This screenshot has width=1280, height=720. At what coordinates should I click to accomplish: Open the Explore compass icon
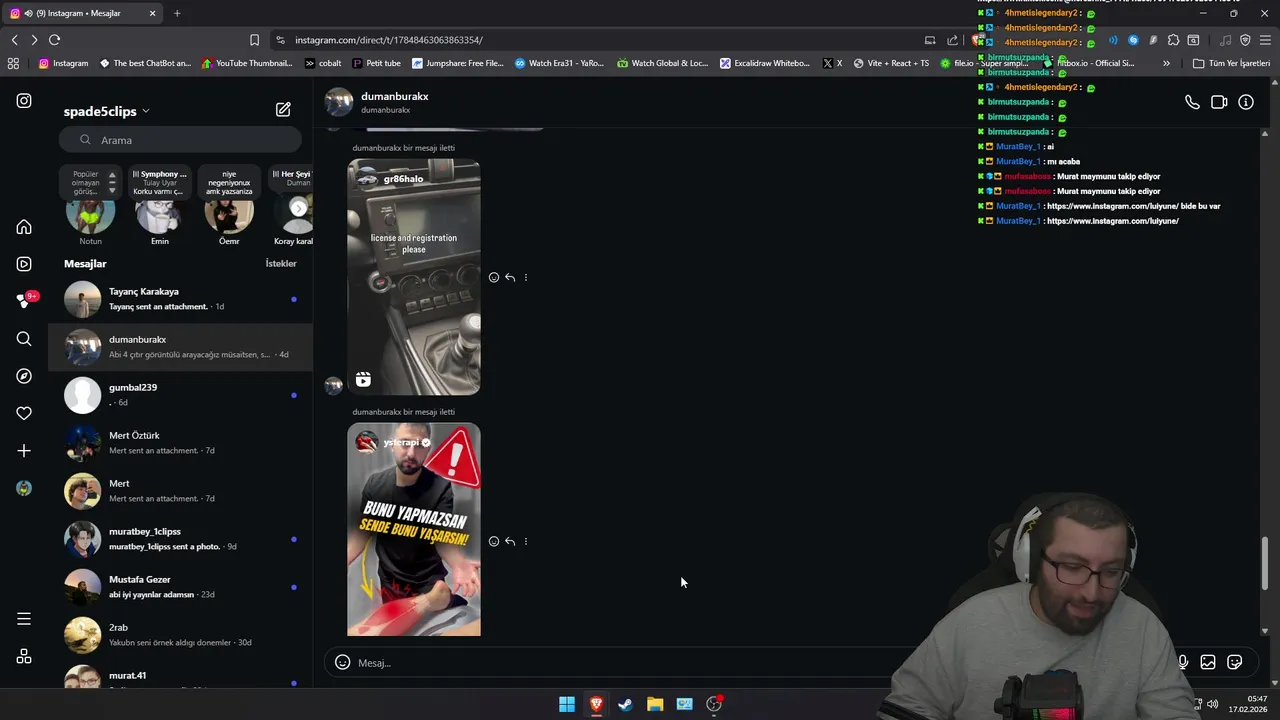24,376
